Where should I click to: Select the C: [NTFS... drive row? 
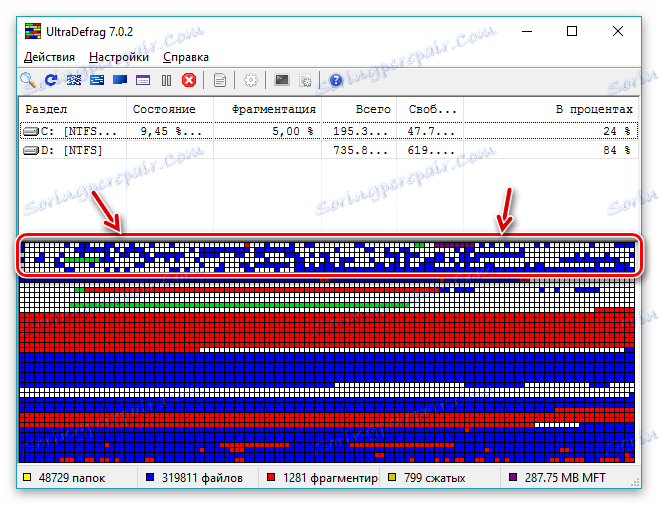tap(329, 131)
